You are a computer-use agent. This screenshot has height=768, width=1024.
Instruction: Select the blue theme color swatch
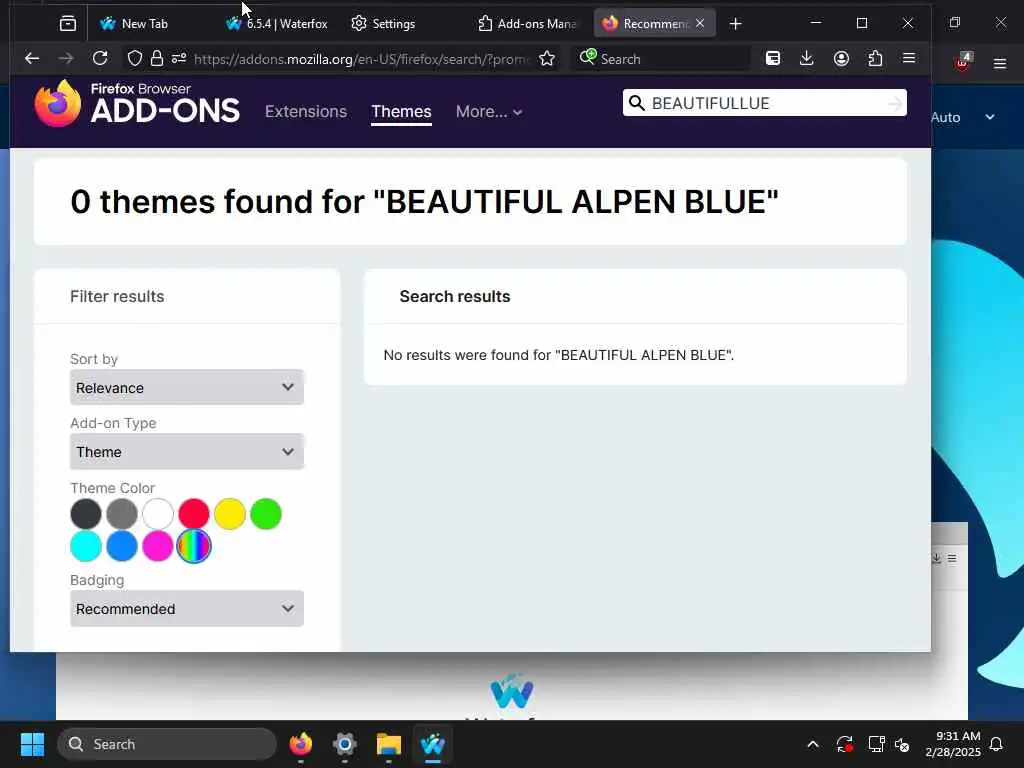tap(121, 546)
